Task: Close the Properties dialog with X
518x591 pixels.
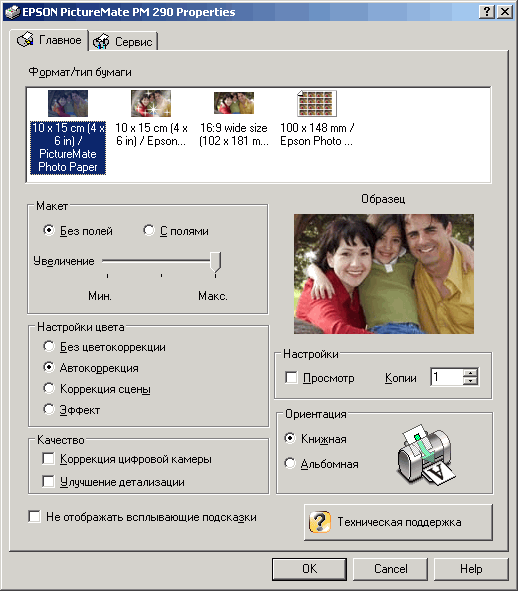Action: (x=505, y=12)
